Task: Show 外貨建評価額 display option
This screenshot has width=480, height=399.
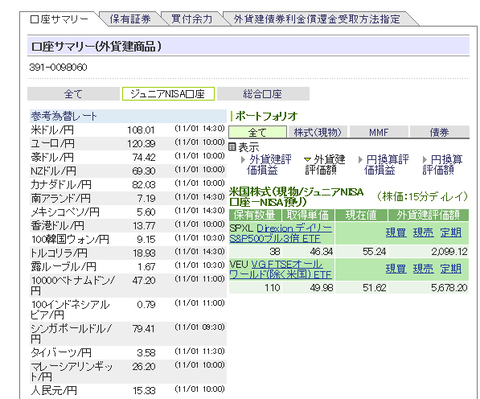Action: click(x=325, y=165)
